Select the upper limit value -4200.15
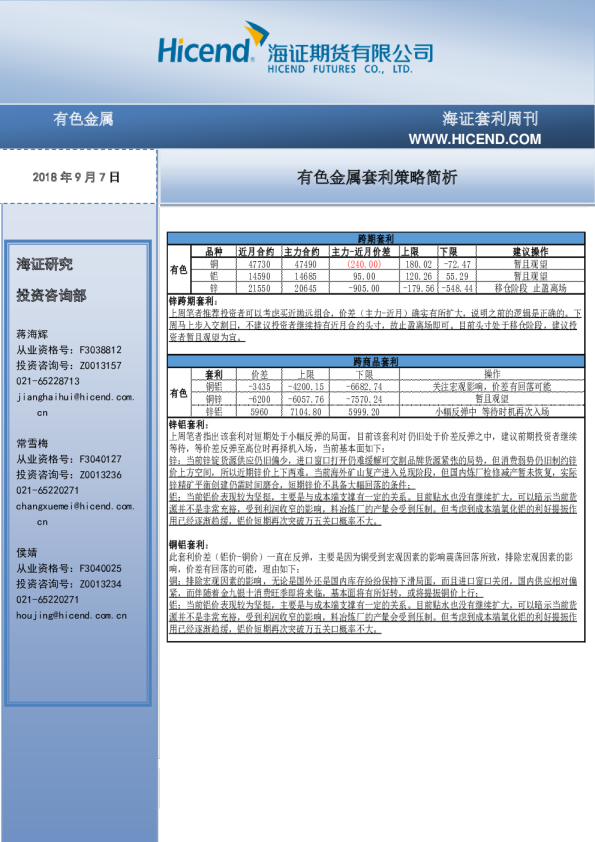 [x=306, y=387]
